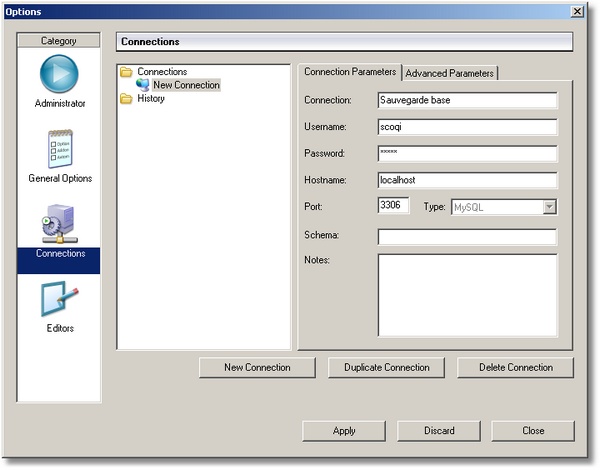Select the Connections tree node label

[x=162, y=72]
